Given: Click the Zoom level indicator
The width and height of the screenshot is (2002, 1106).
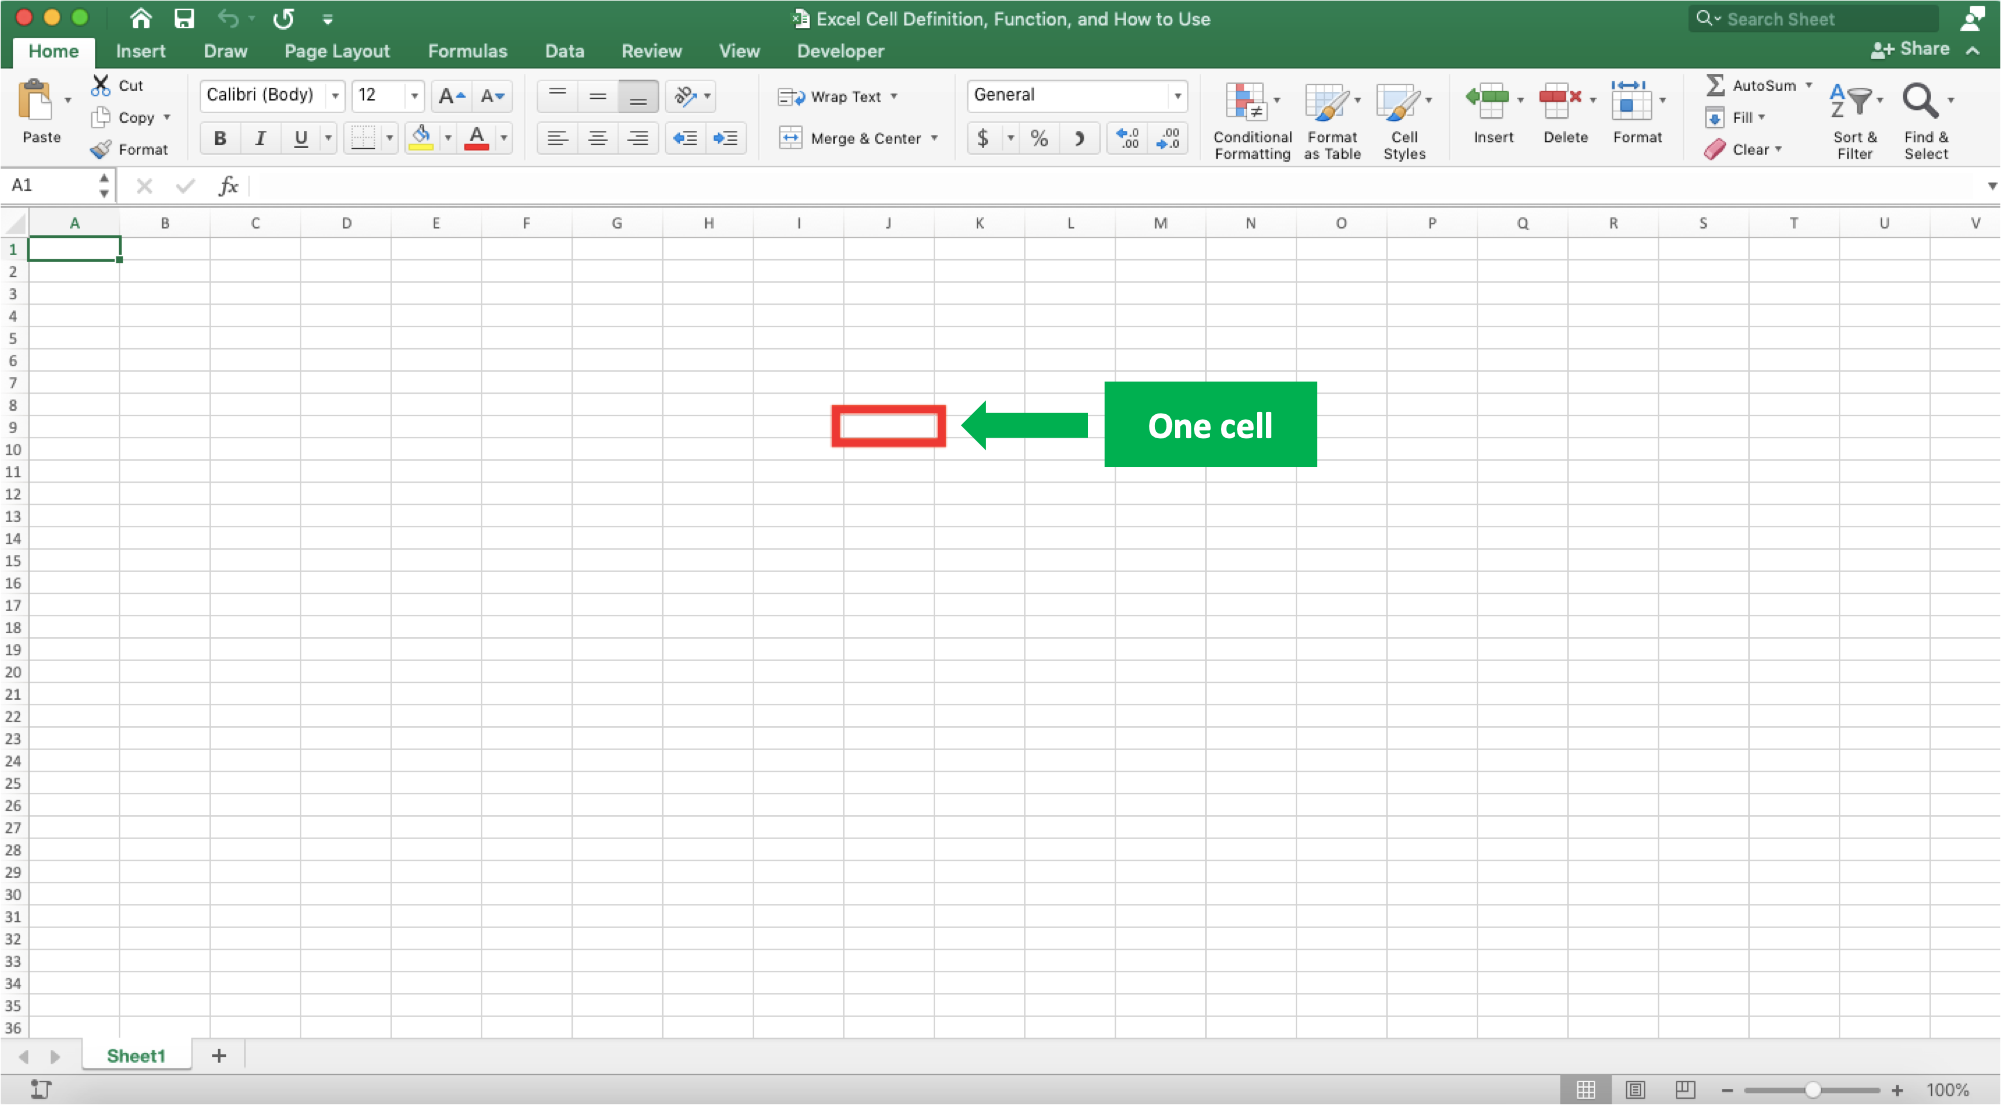Looking at the screenshot, I should (x=1958, y=1088).
